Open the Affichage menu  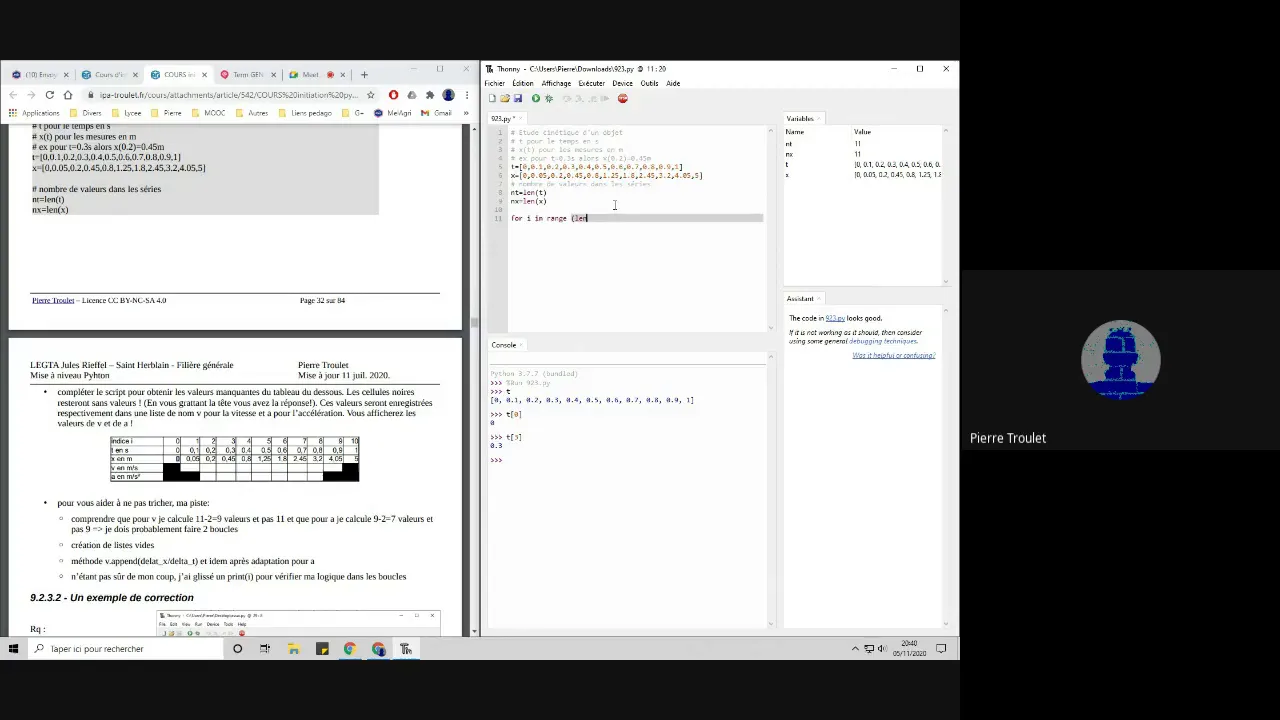click(556, 83)
